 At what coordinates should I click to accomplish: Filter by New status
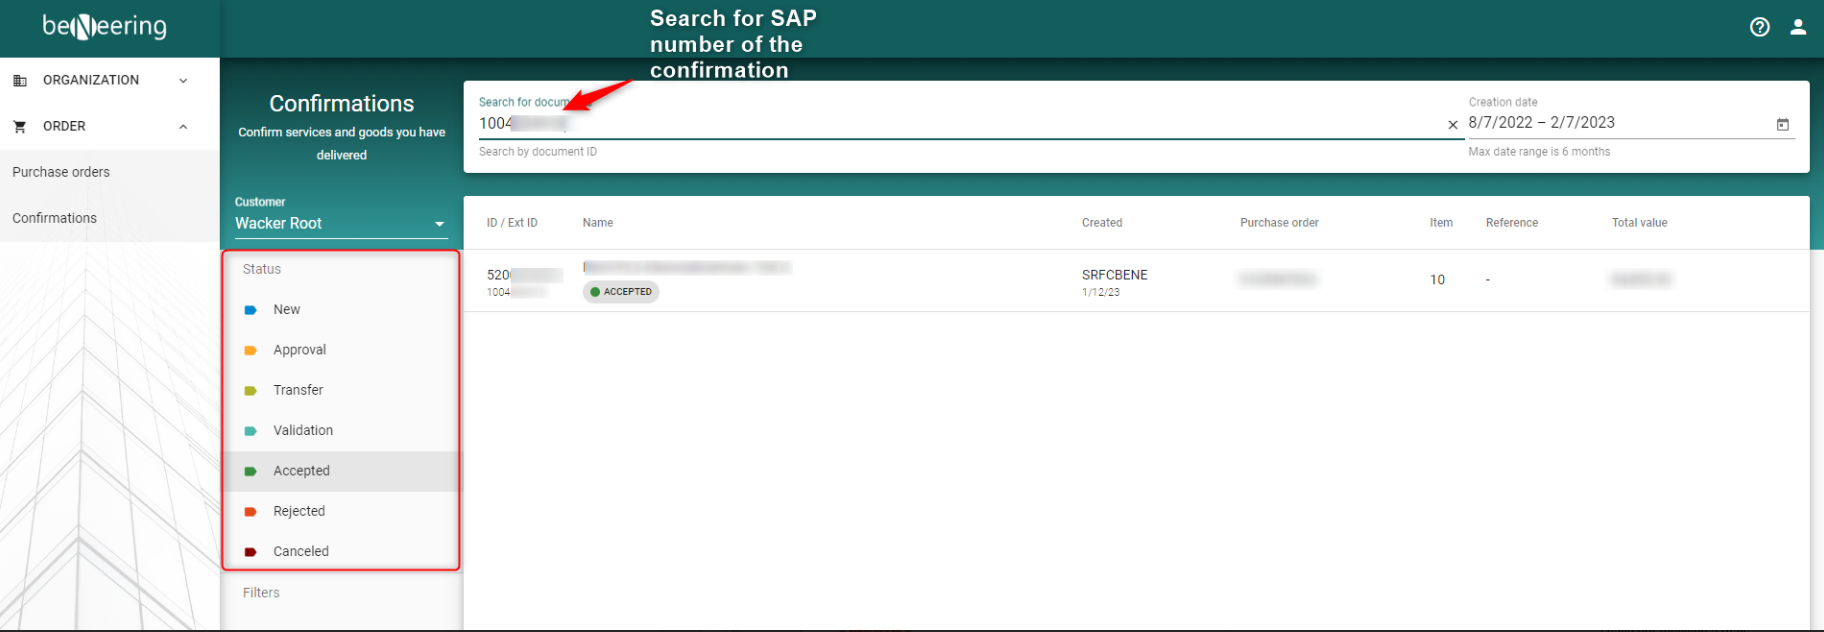[287, 310]
